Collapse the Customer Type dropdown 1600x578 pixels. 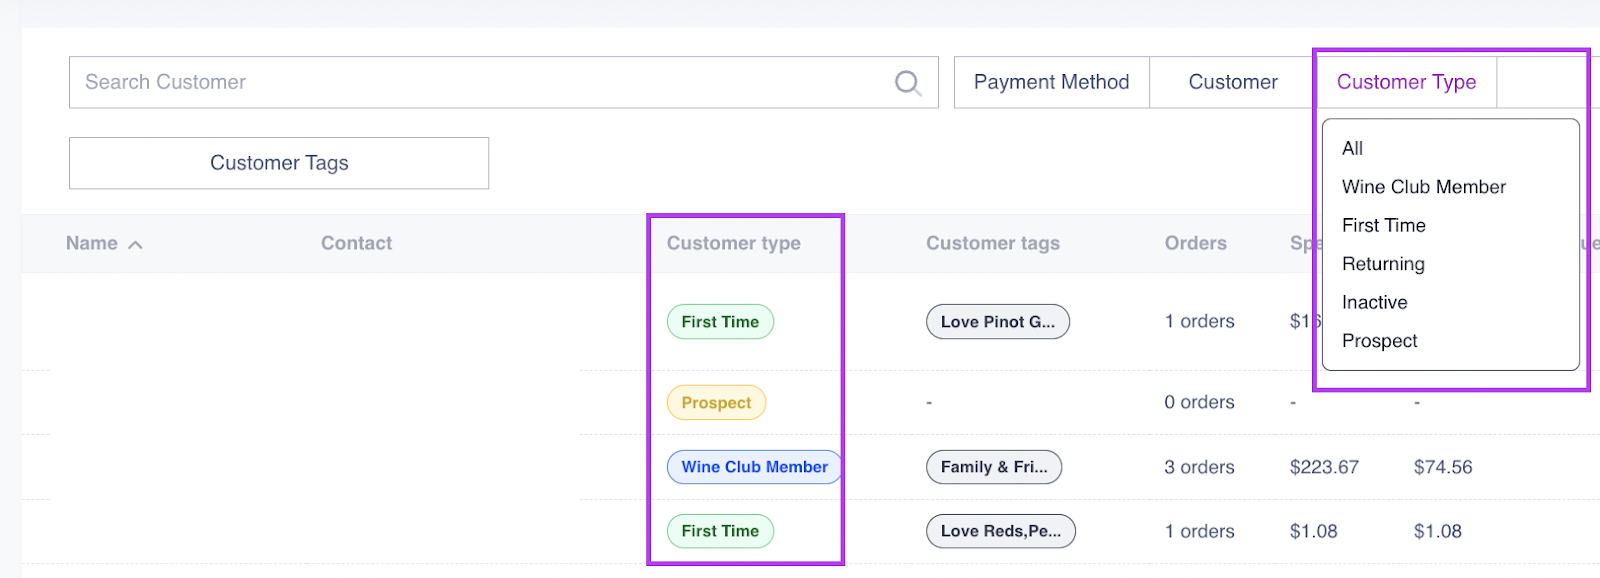click(1405, 82)
